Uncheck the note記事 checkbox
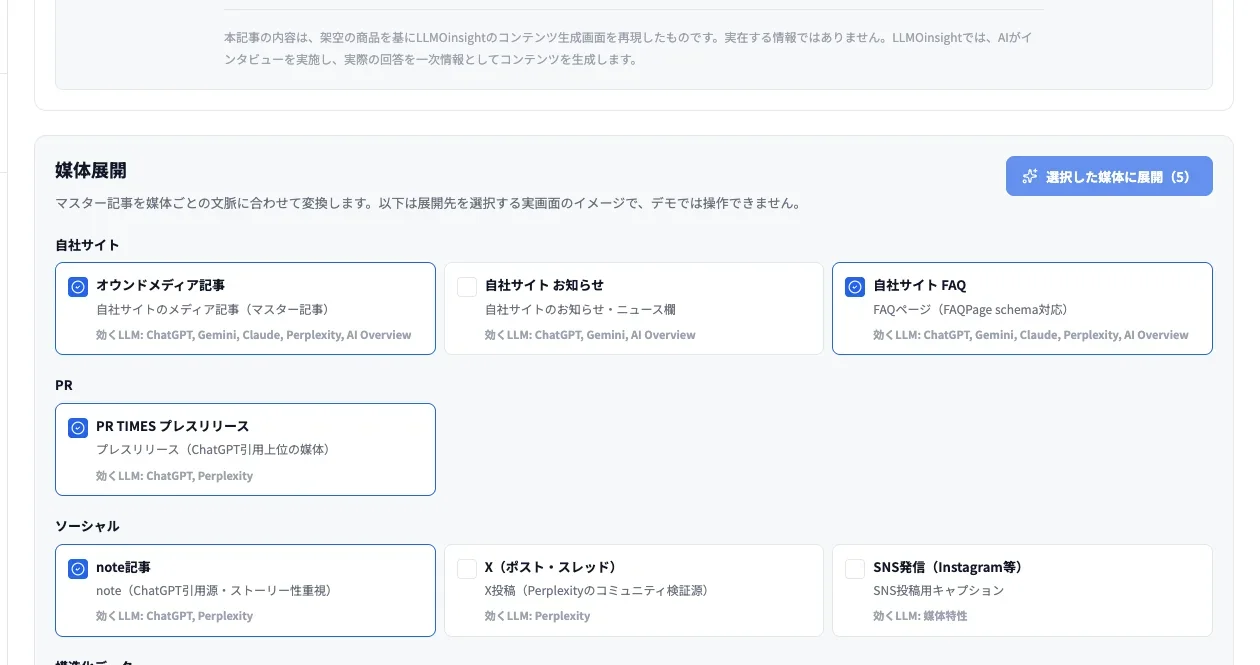1260x665 pixels. (78, 569)
